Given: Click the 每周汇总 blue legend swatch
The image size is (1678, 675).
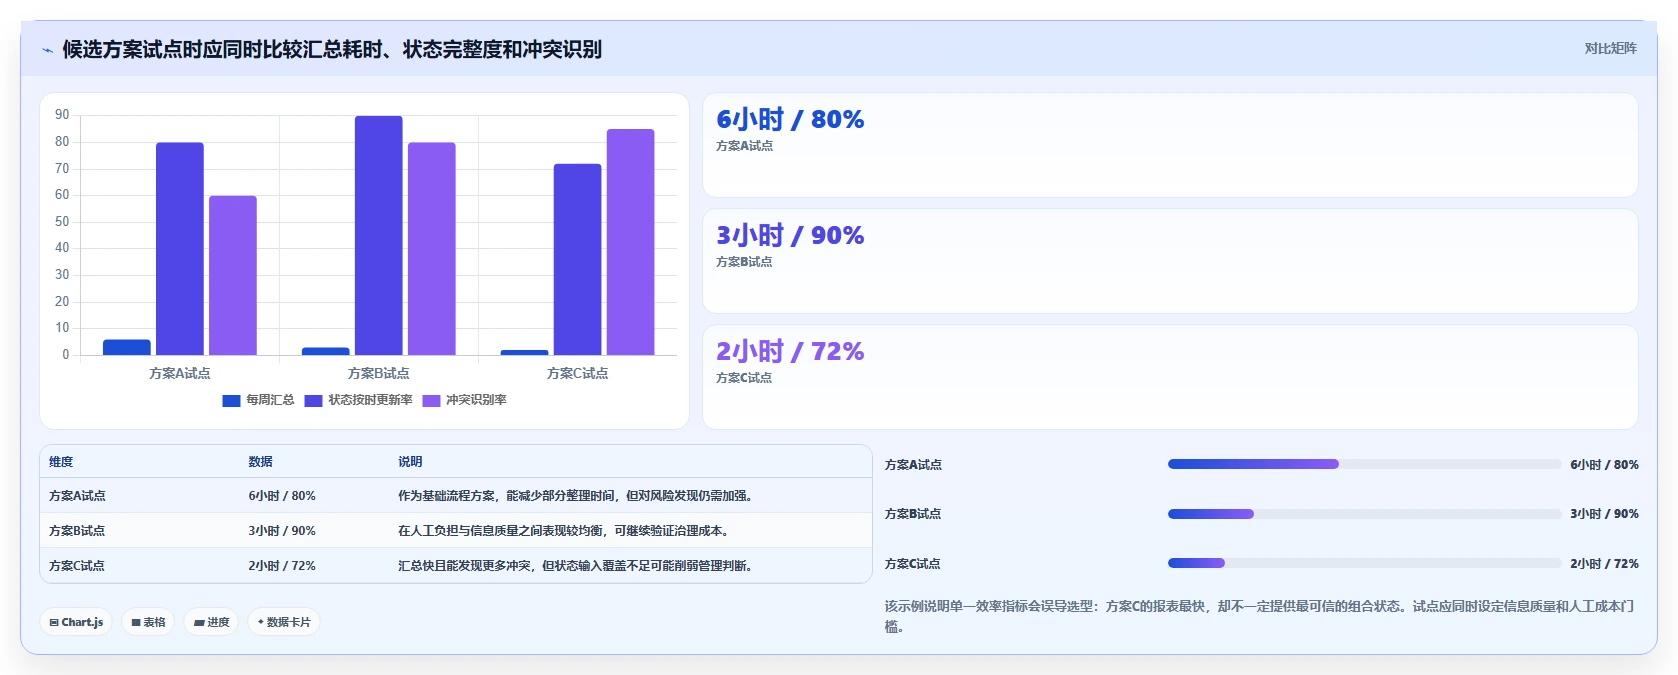Looking at the screenshot, I should pyautogui.click(x=231, y=400).
